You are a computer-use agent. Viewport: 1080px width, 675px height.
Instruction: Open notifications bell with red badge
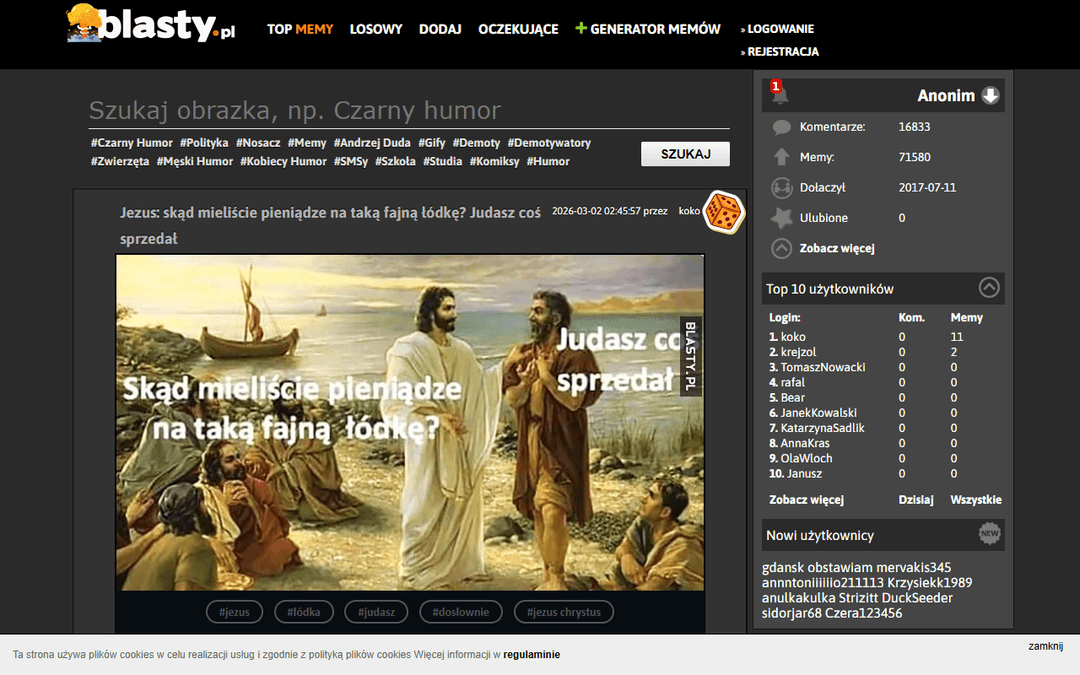click(779, 92)
